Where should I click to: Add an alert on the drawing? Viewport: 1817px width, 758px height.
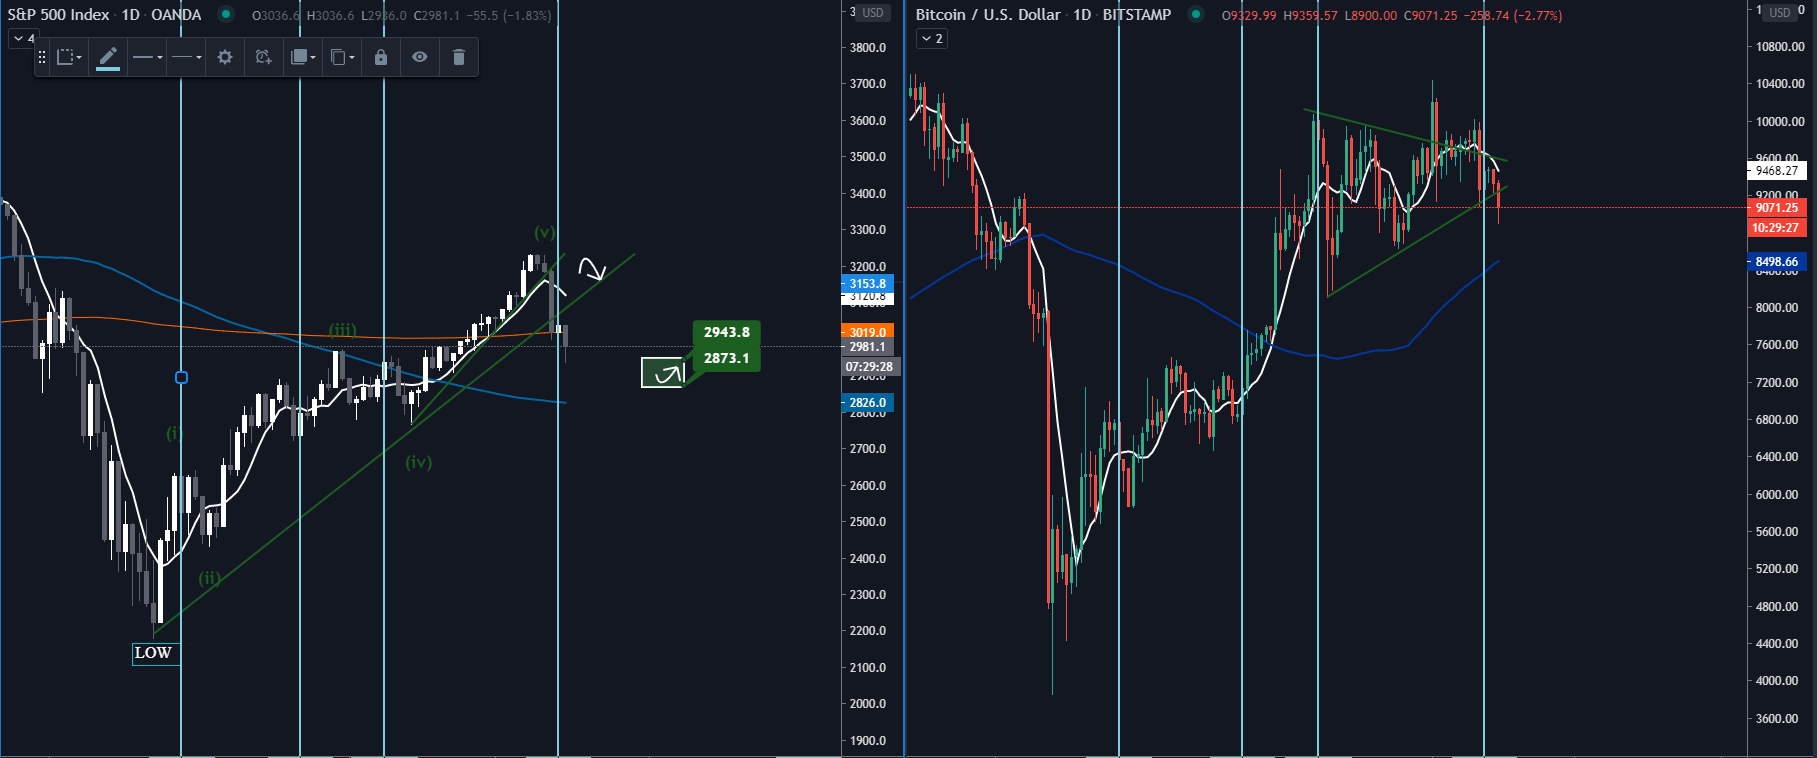pos(263,57)
